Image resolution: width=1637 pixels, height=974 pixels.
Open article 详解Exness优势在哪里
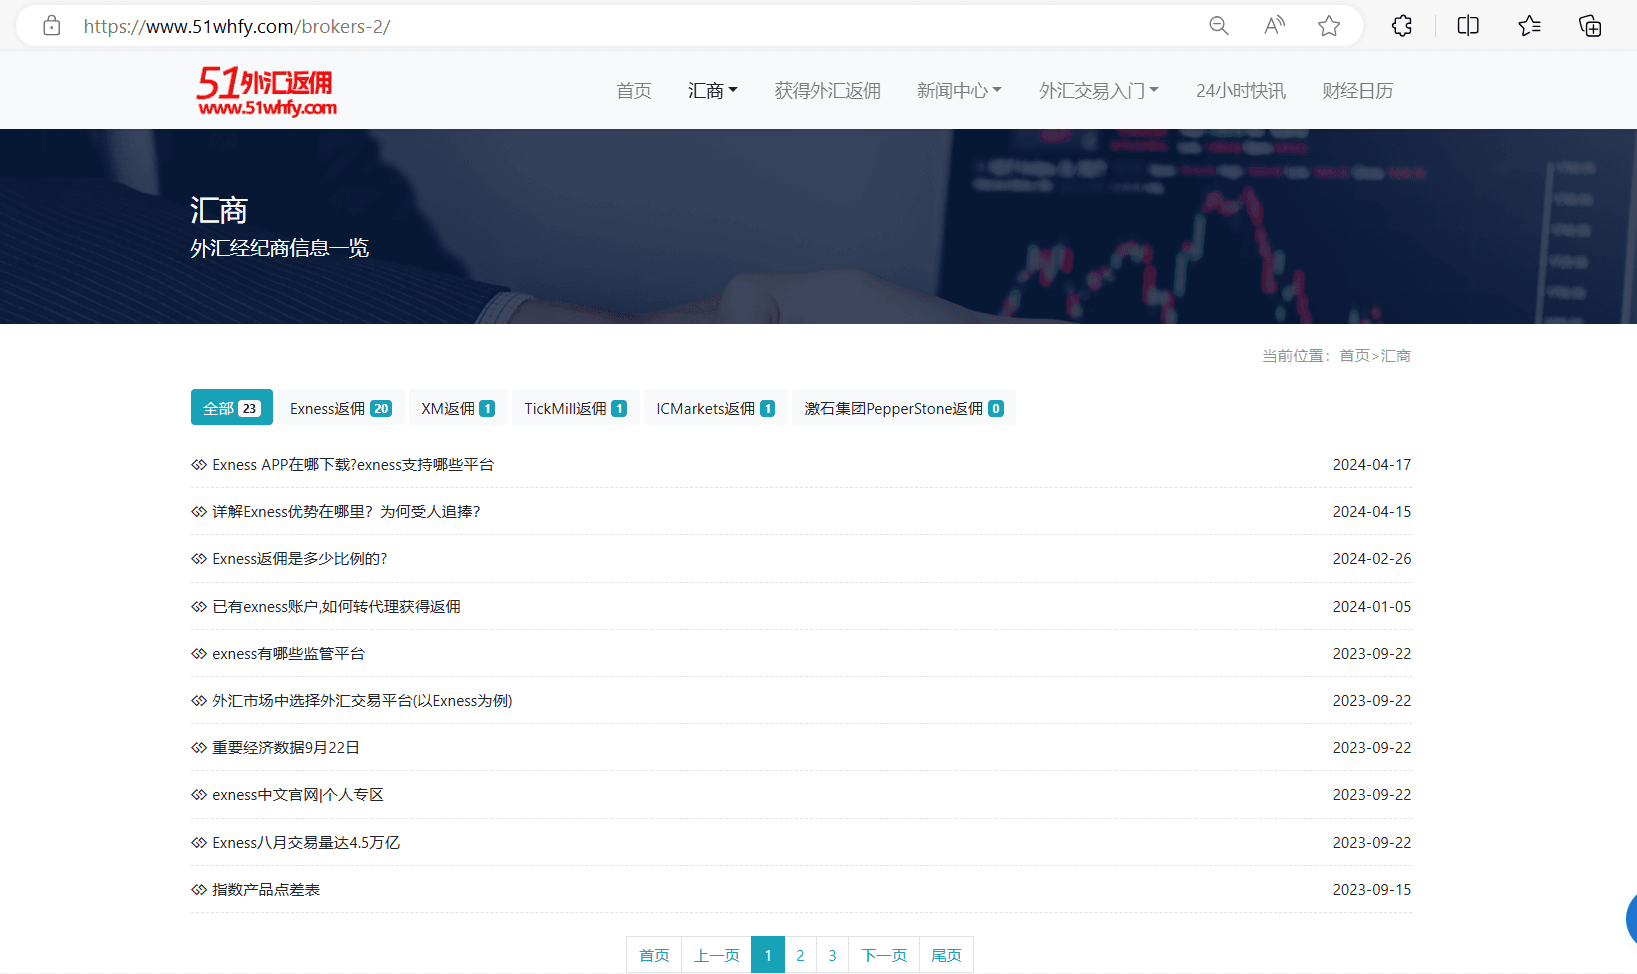pos(346,512)
